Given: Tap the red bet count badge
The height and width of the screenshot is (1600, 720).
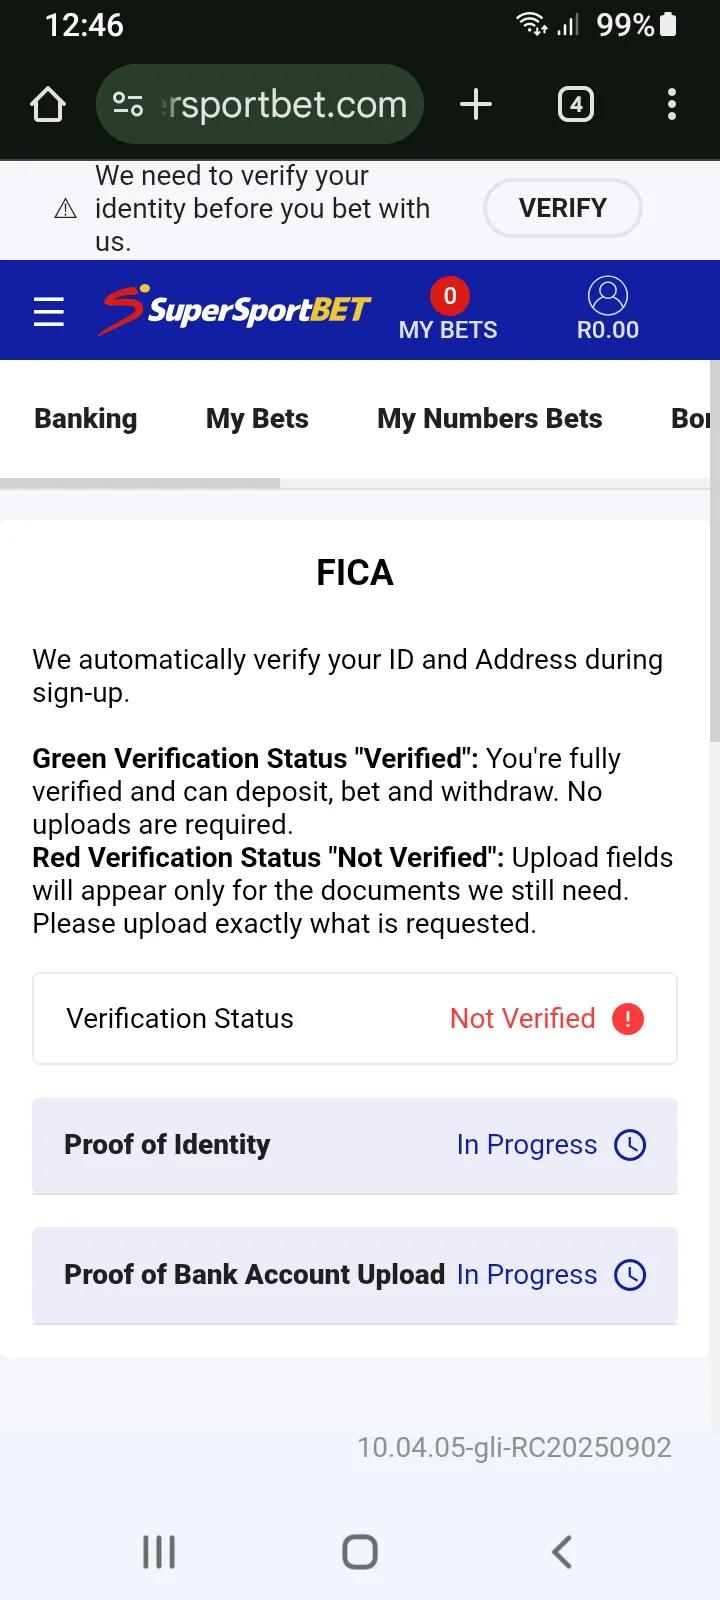Looking at the screenshot, I should coord(450,296).
